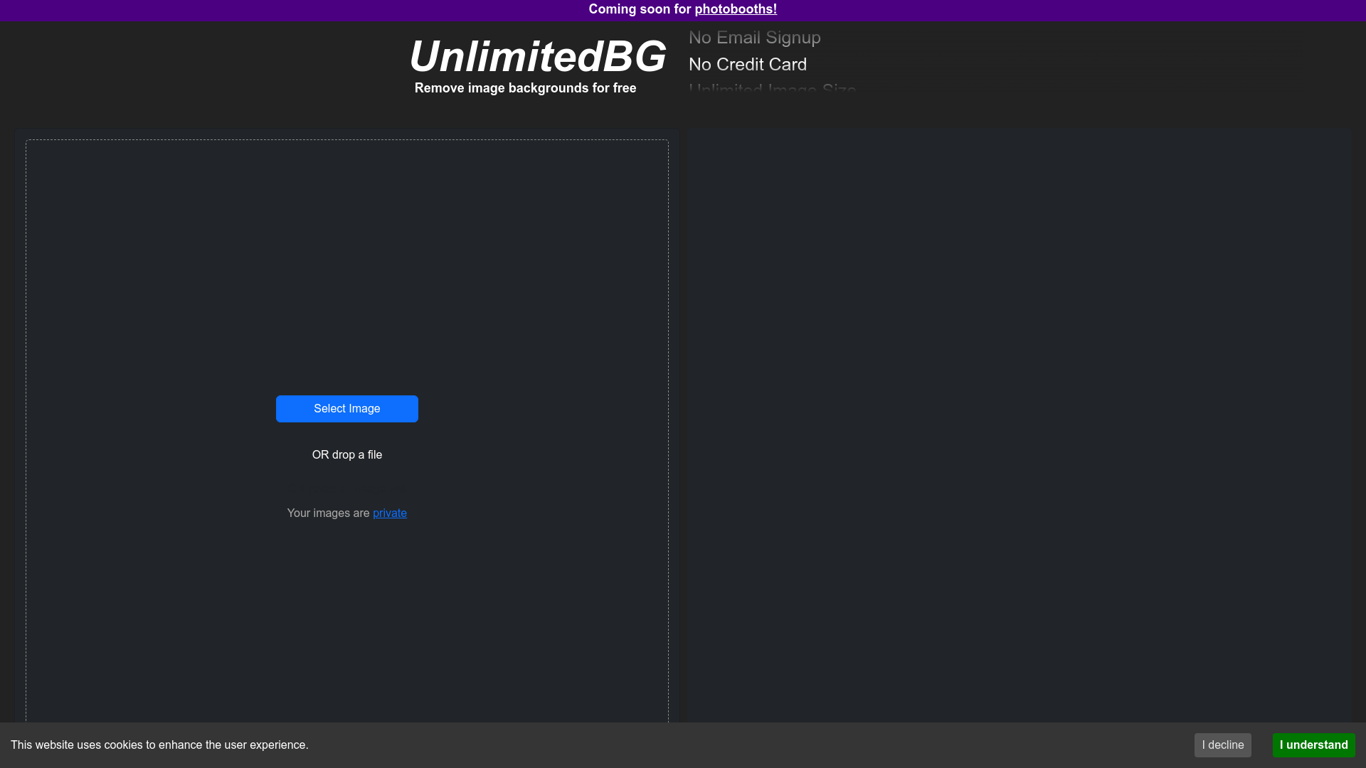Click the Select Image button
The height and width of the screenshot is (768, 1366).
(347, 408)
